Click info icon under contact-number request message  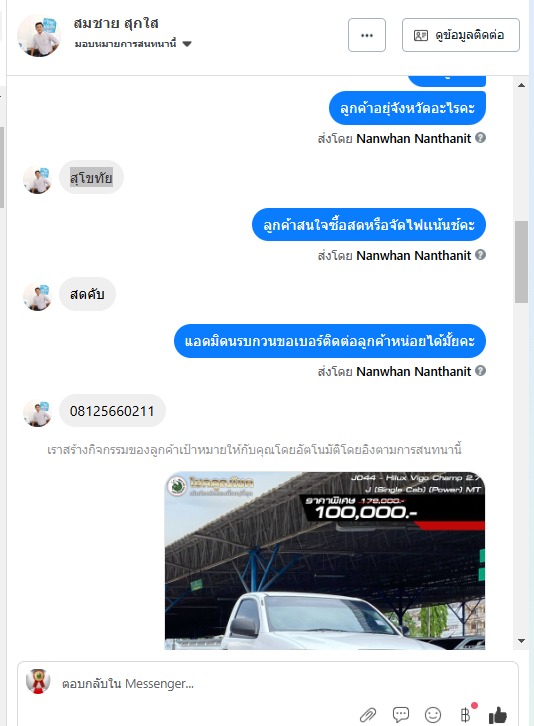(x=481, y=370)
